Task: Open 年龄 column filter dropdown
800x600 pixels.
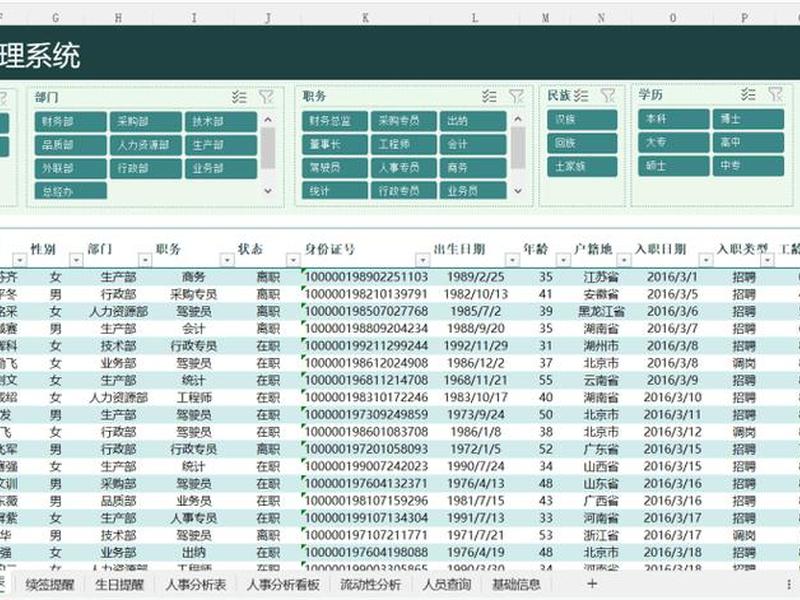Action: [x=563, y=260]
